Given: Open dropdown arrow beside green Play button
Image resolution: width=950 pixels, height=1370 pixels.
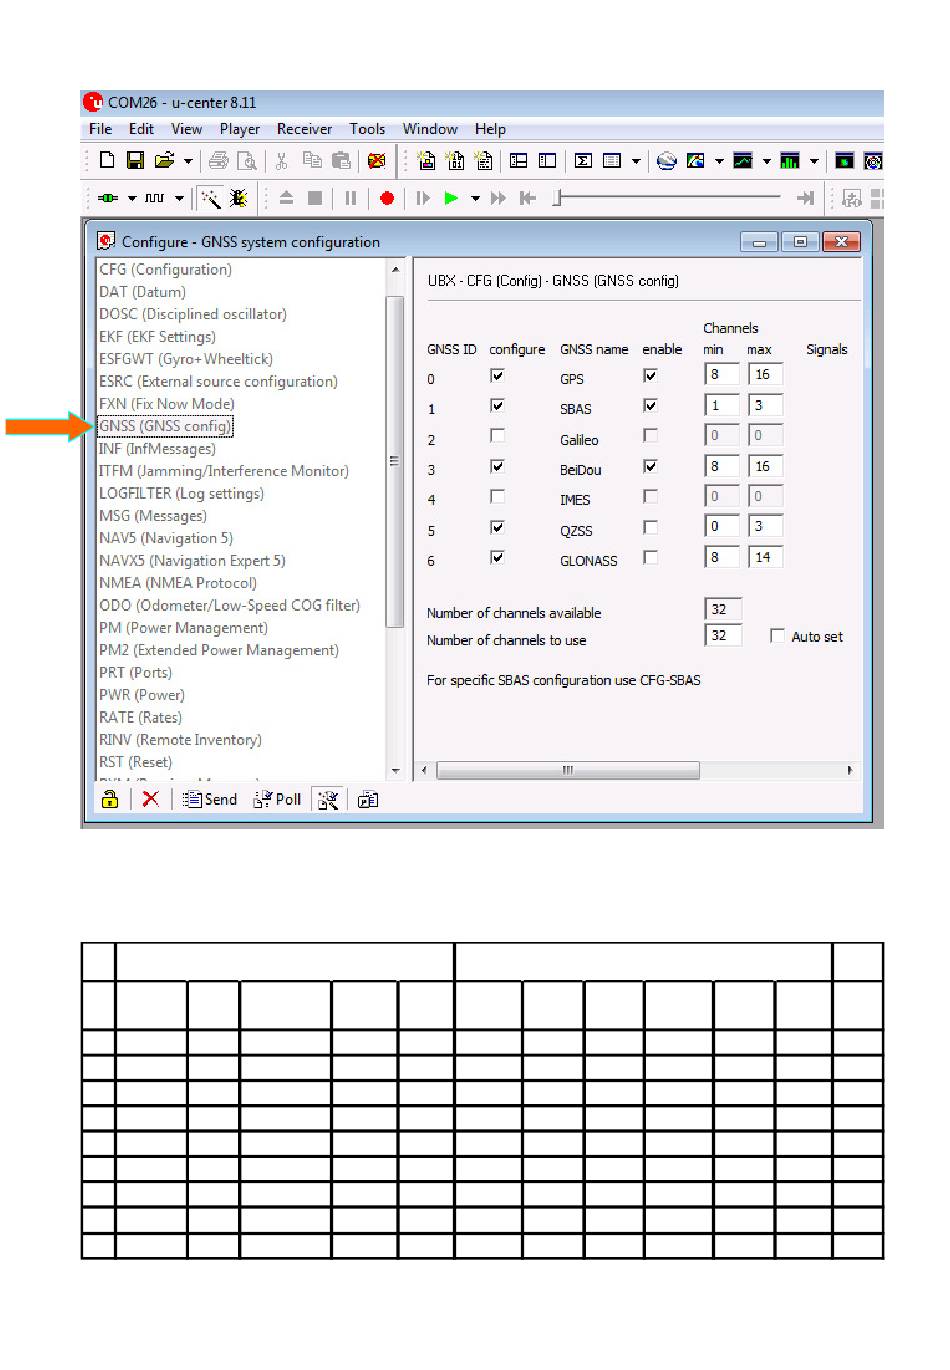Looking at the screenshot, I should click(475, 198).
